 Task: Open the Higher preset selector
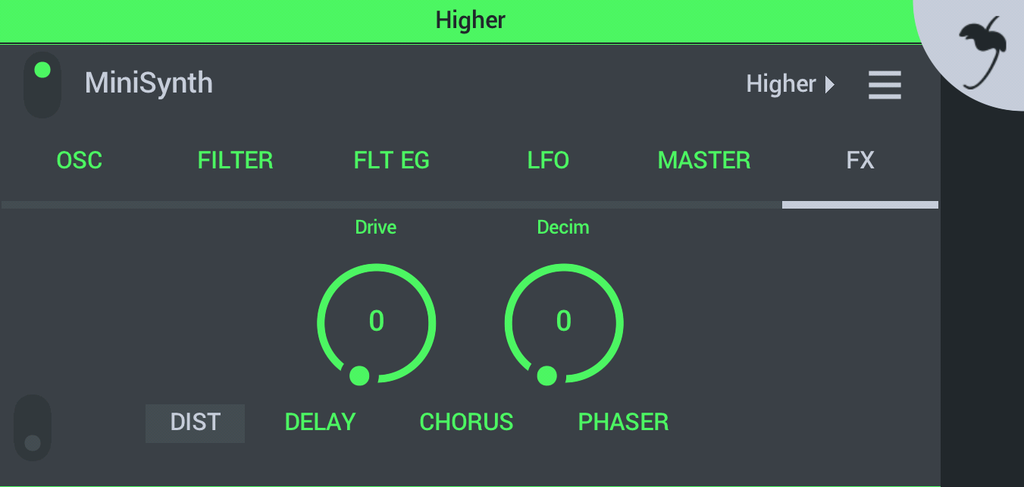790,84
